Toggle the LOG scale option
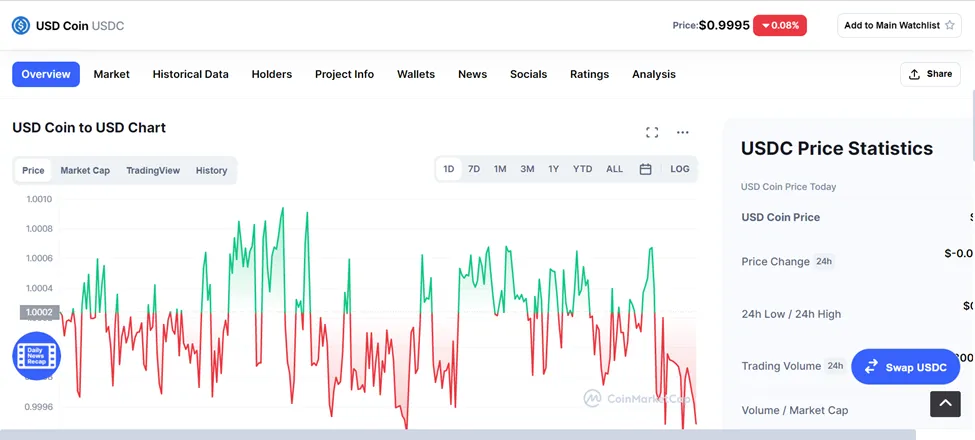The image size is (975, 440). tap(680, 169)
